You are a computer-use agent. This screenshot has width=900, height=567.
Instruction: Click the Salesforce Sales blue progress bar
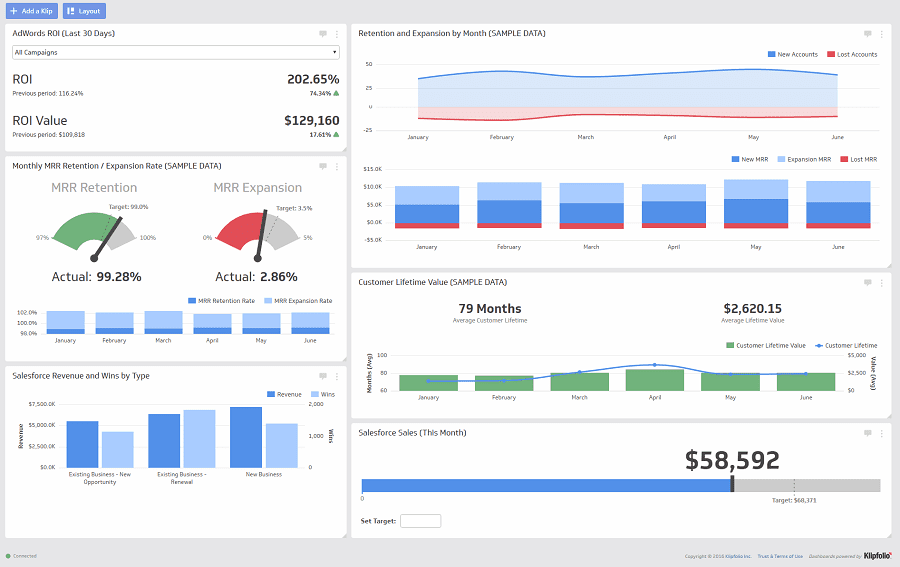tap(547, 485)
